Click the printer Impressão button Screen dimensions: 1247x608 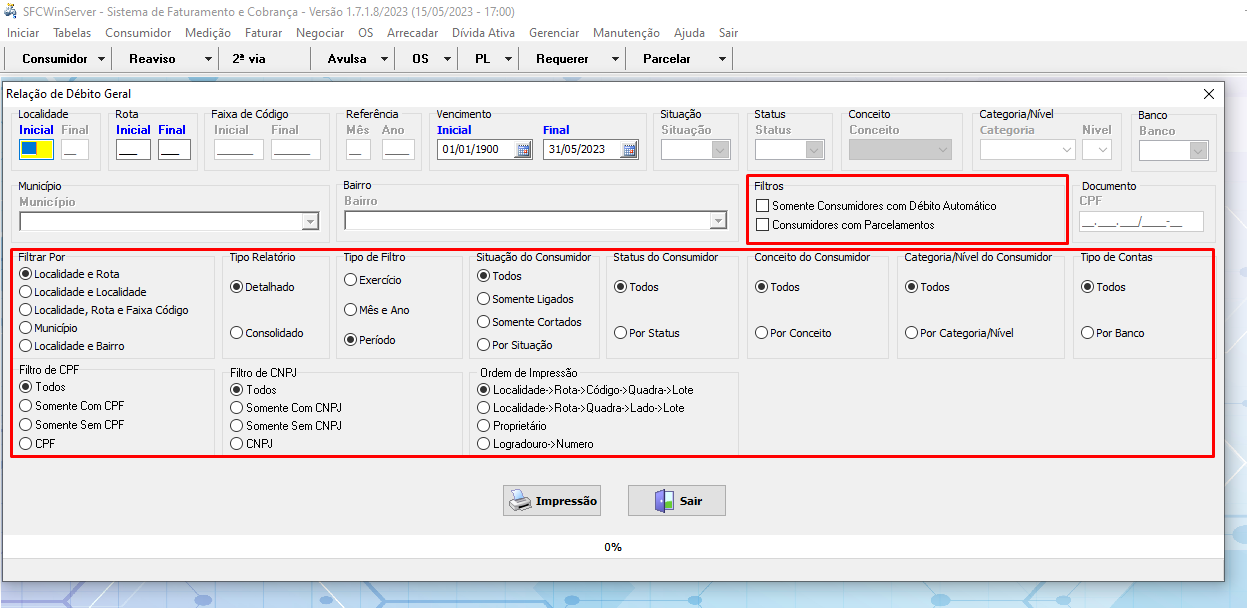tap(552, 501)
